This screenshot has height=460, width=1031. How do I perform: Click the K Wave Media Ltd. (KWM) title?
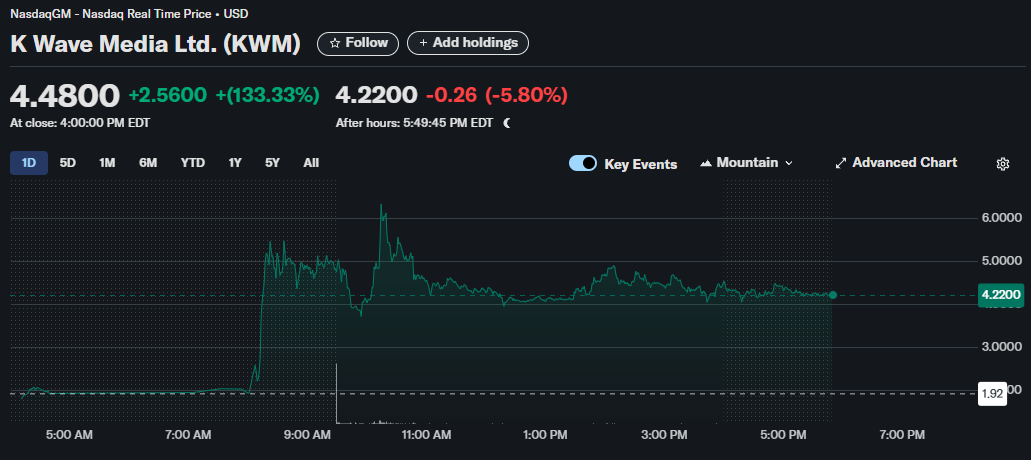tap(156, 44)
